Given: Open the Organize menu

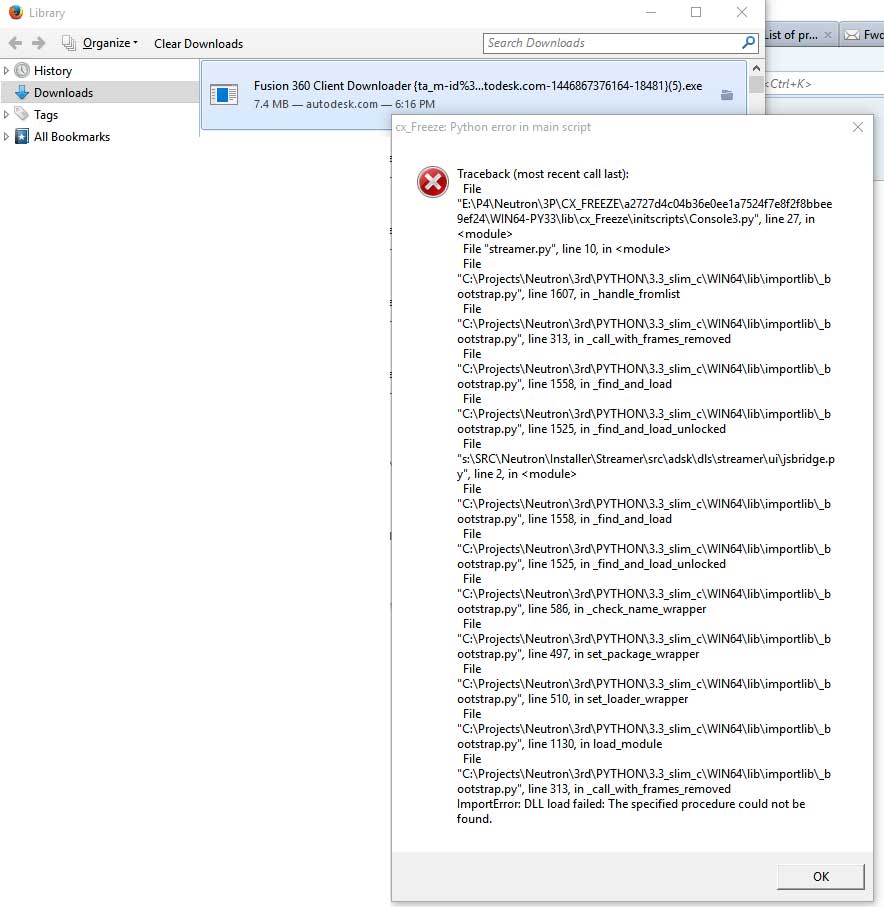Looking at the screenshot, I should (110, 43).
